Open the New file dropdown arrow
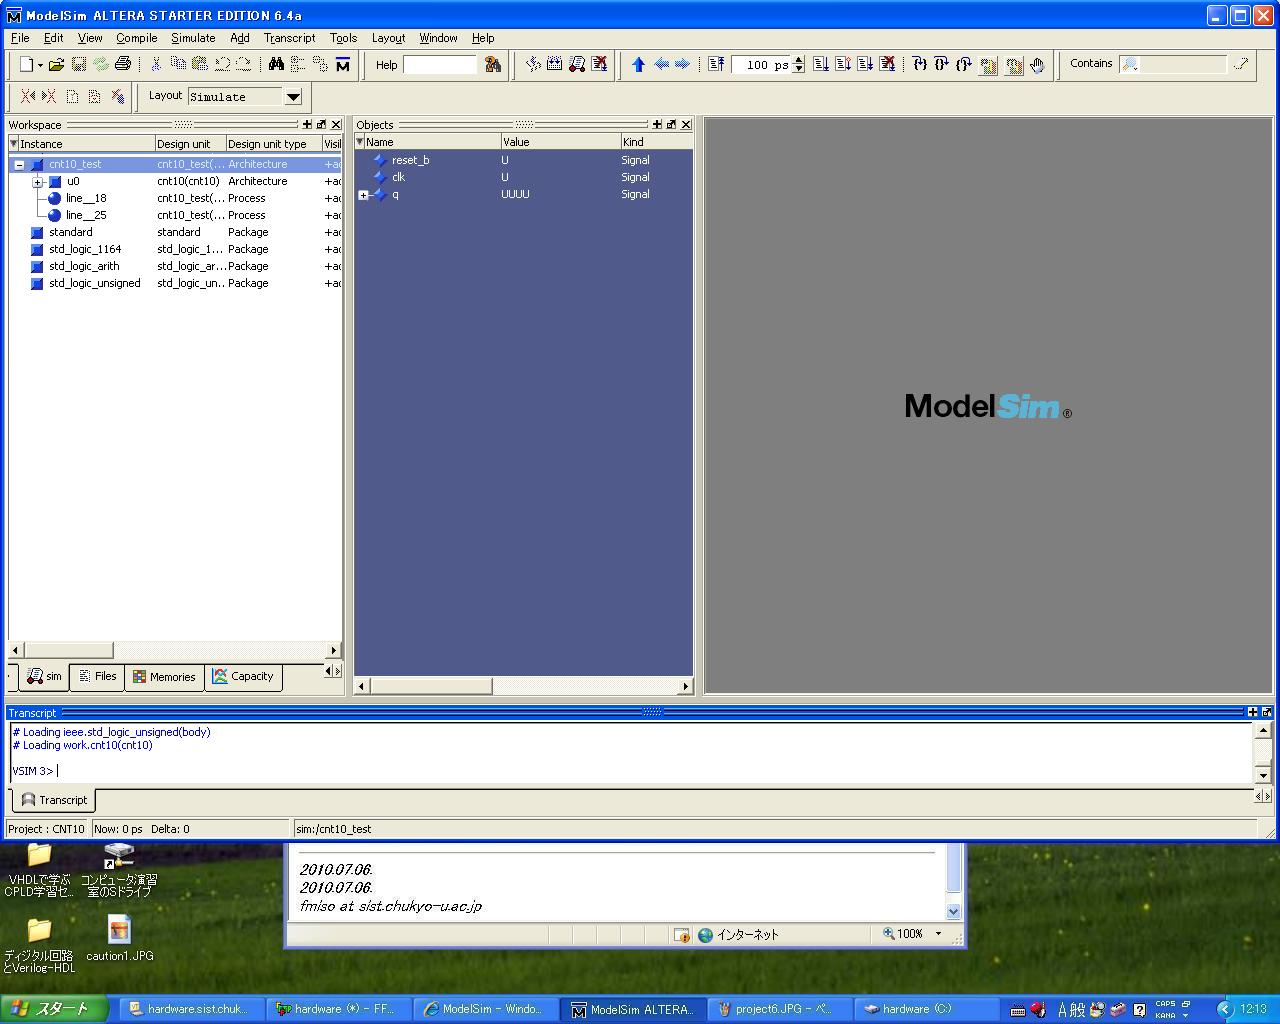 click(40, 65)
